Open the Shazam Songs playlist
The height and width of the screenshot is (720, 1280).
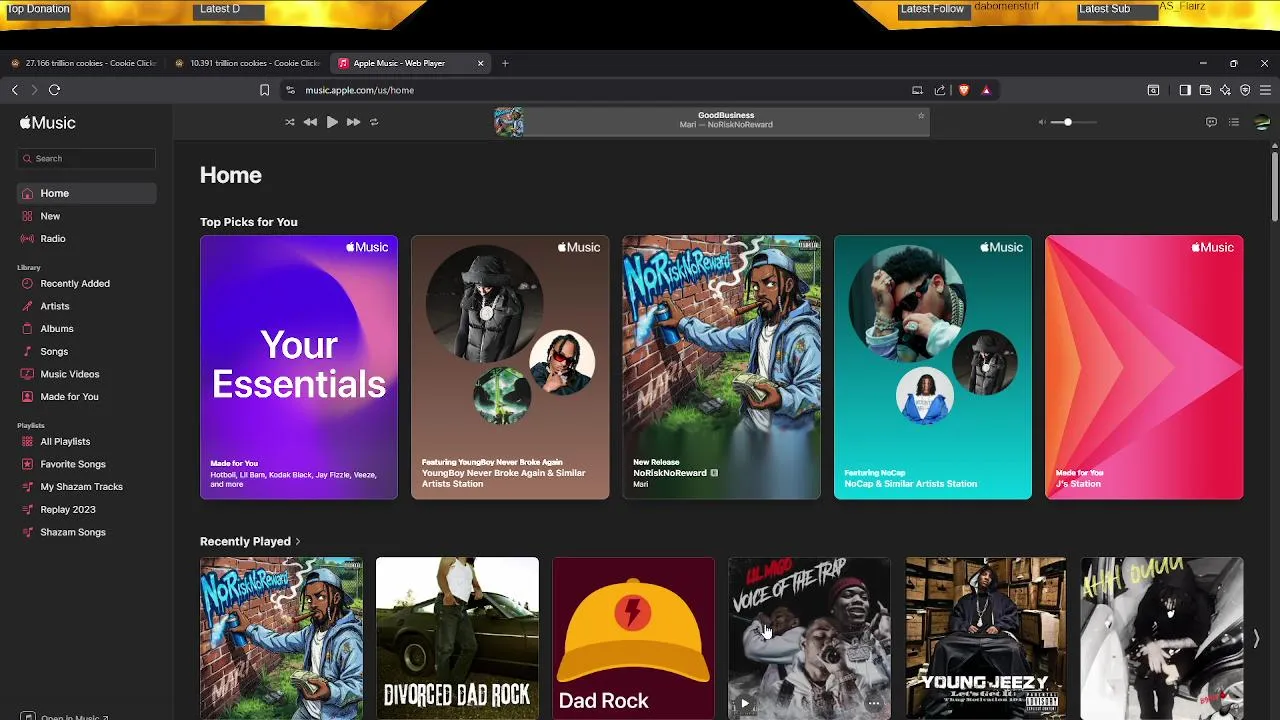(x=87, y=532)
